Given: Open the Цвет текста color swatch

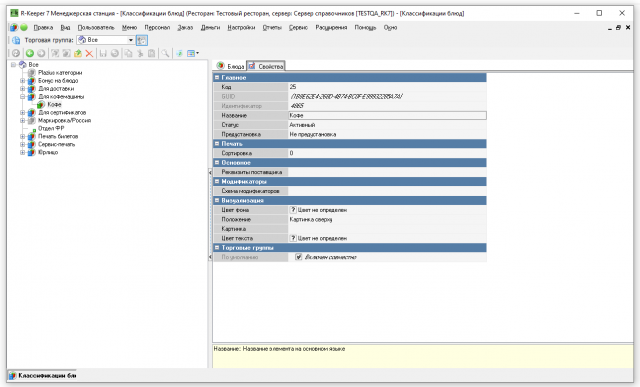Looking at the screenshot, I should coord(293,238).
